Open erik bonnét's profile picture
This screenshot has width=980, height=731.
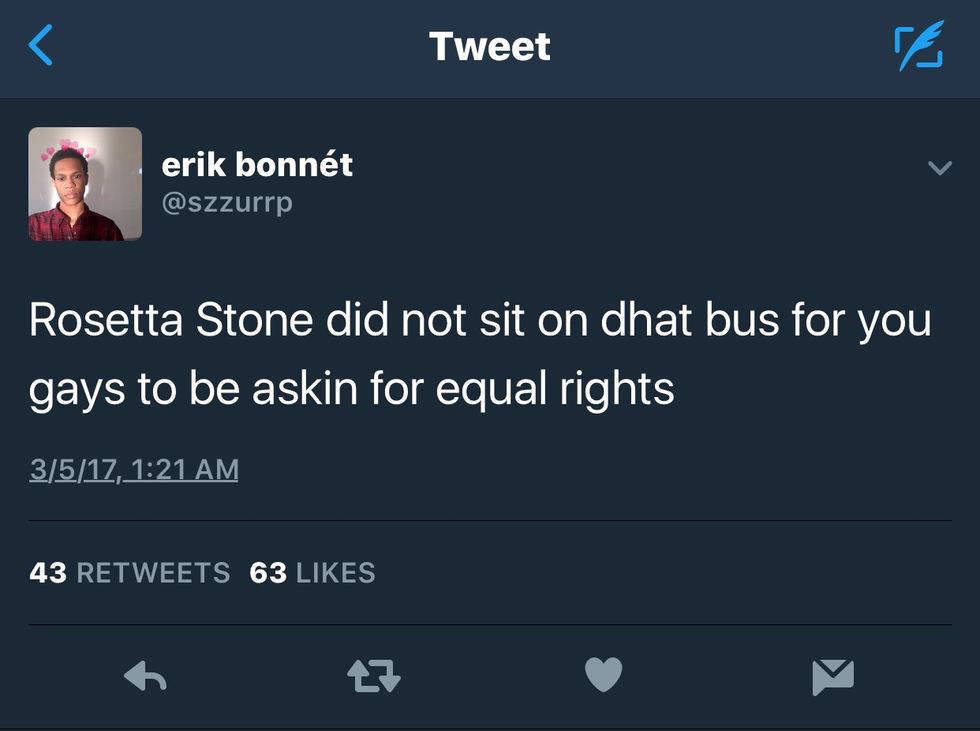point(85,184)
